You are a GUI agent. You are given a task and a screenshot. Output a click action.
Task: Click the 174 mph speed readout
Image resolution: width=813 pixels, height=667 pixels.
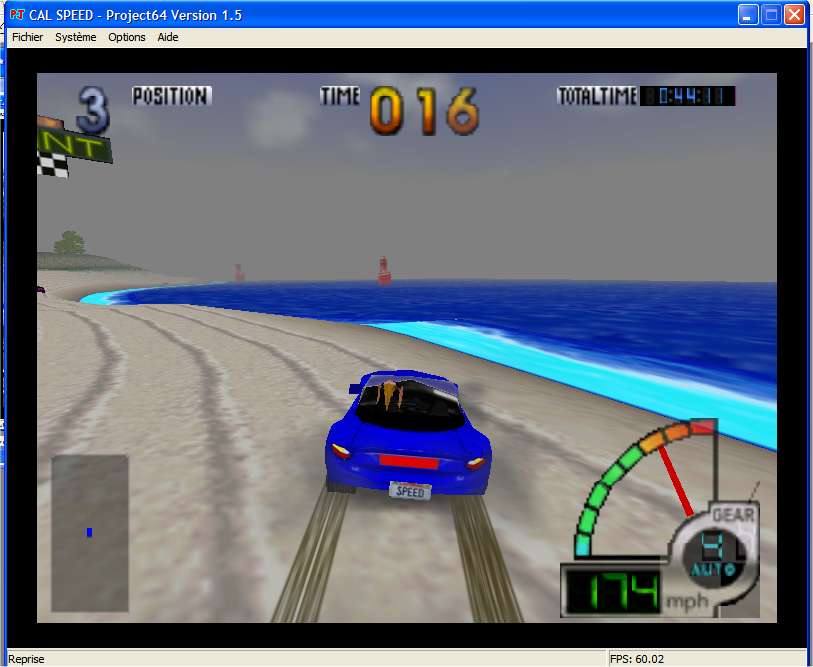[613, 591]
